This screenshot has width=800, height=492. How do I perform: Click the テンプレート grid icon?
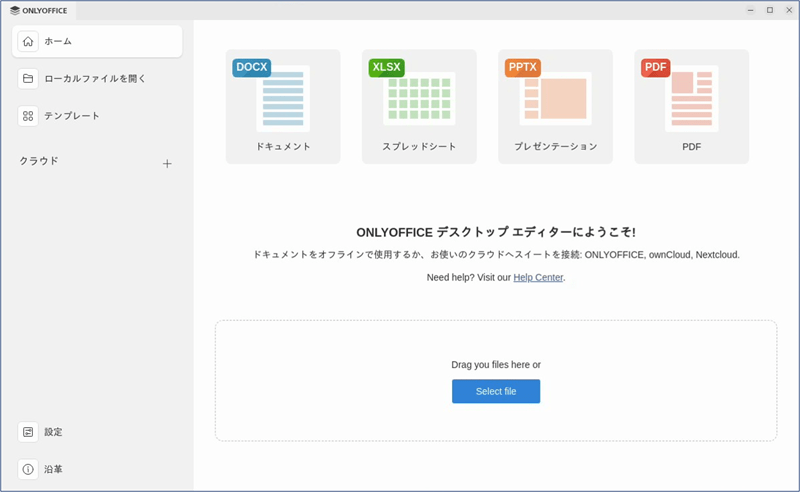pyautogui.click(x=28, y=116)
